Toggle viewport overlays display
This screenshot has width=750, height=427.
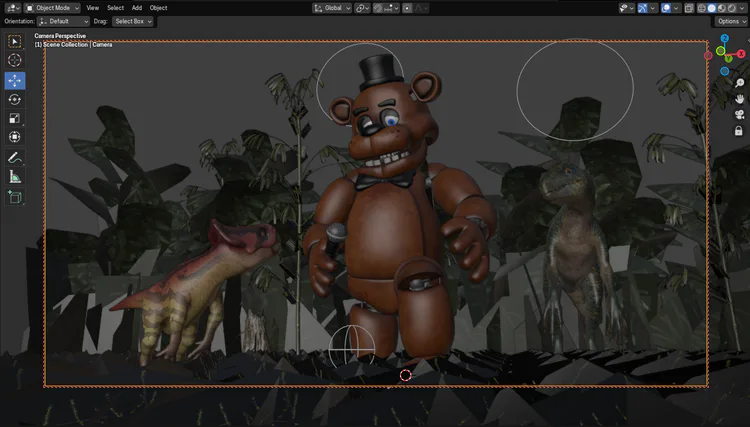[666, 8]
